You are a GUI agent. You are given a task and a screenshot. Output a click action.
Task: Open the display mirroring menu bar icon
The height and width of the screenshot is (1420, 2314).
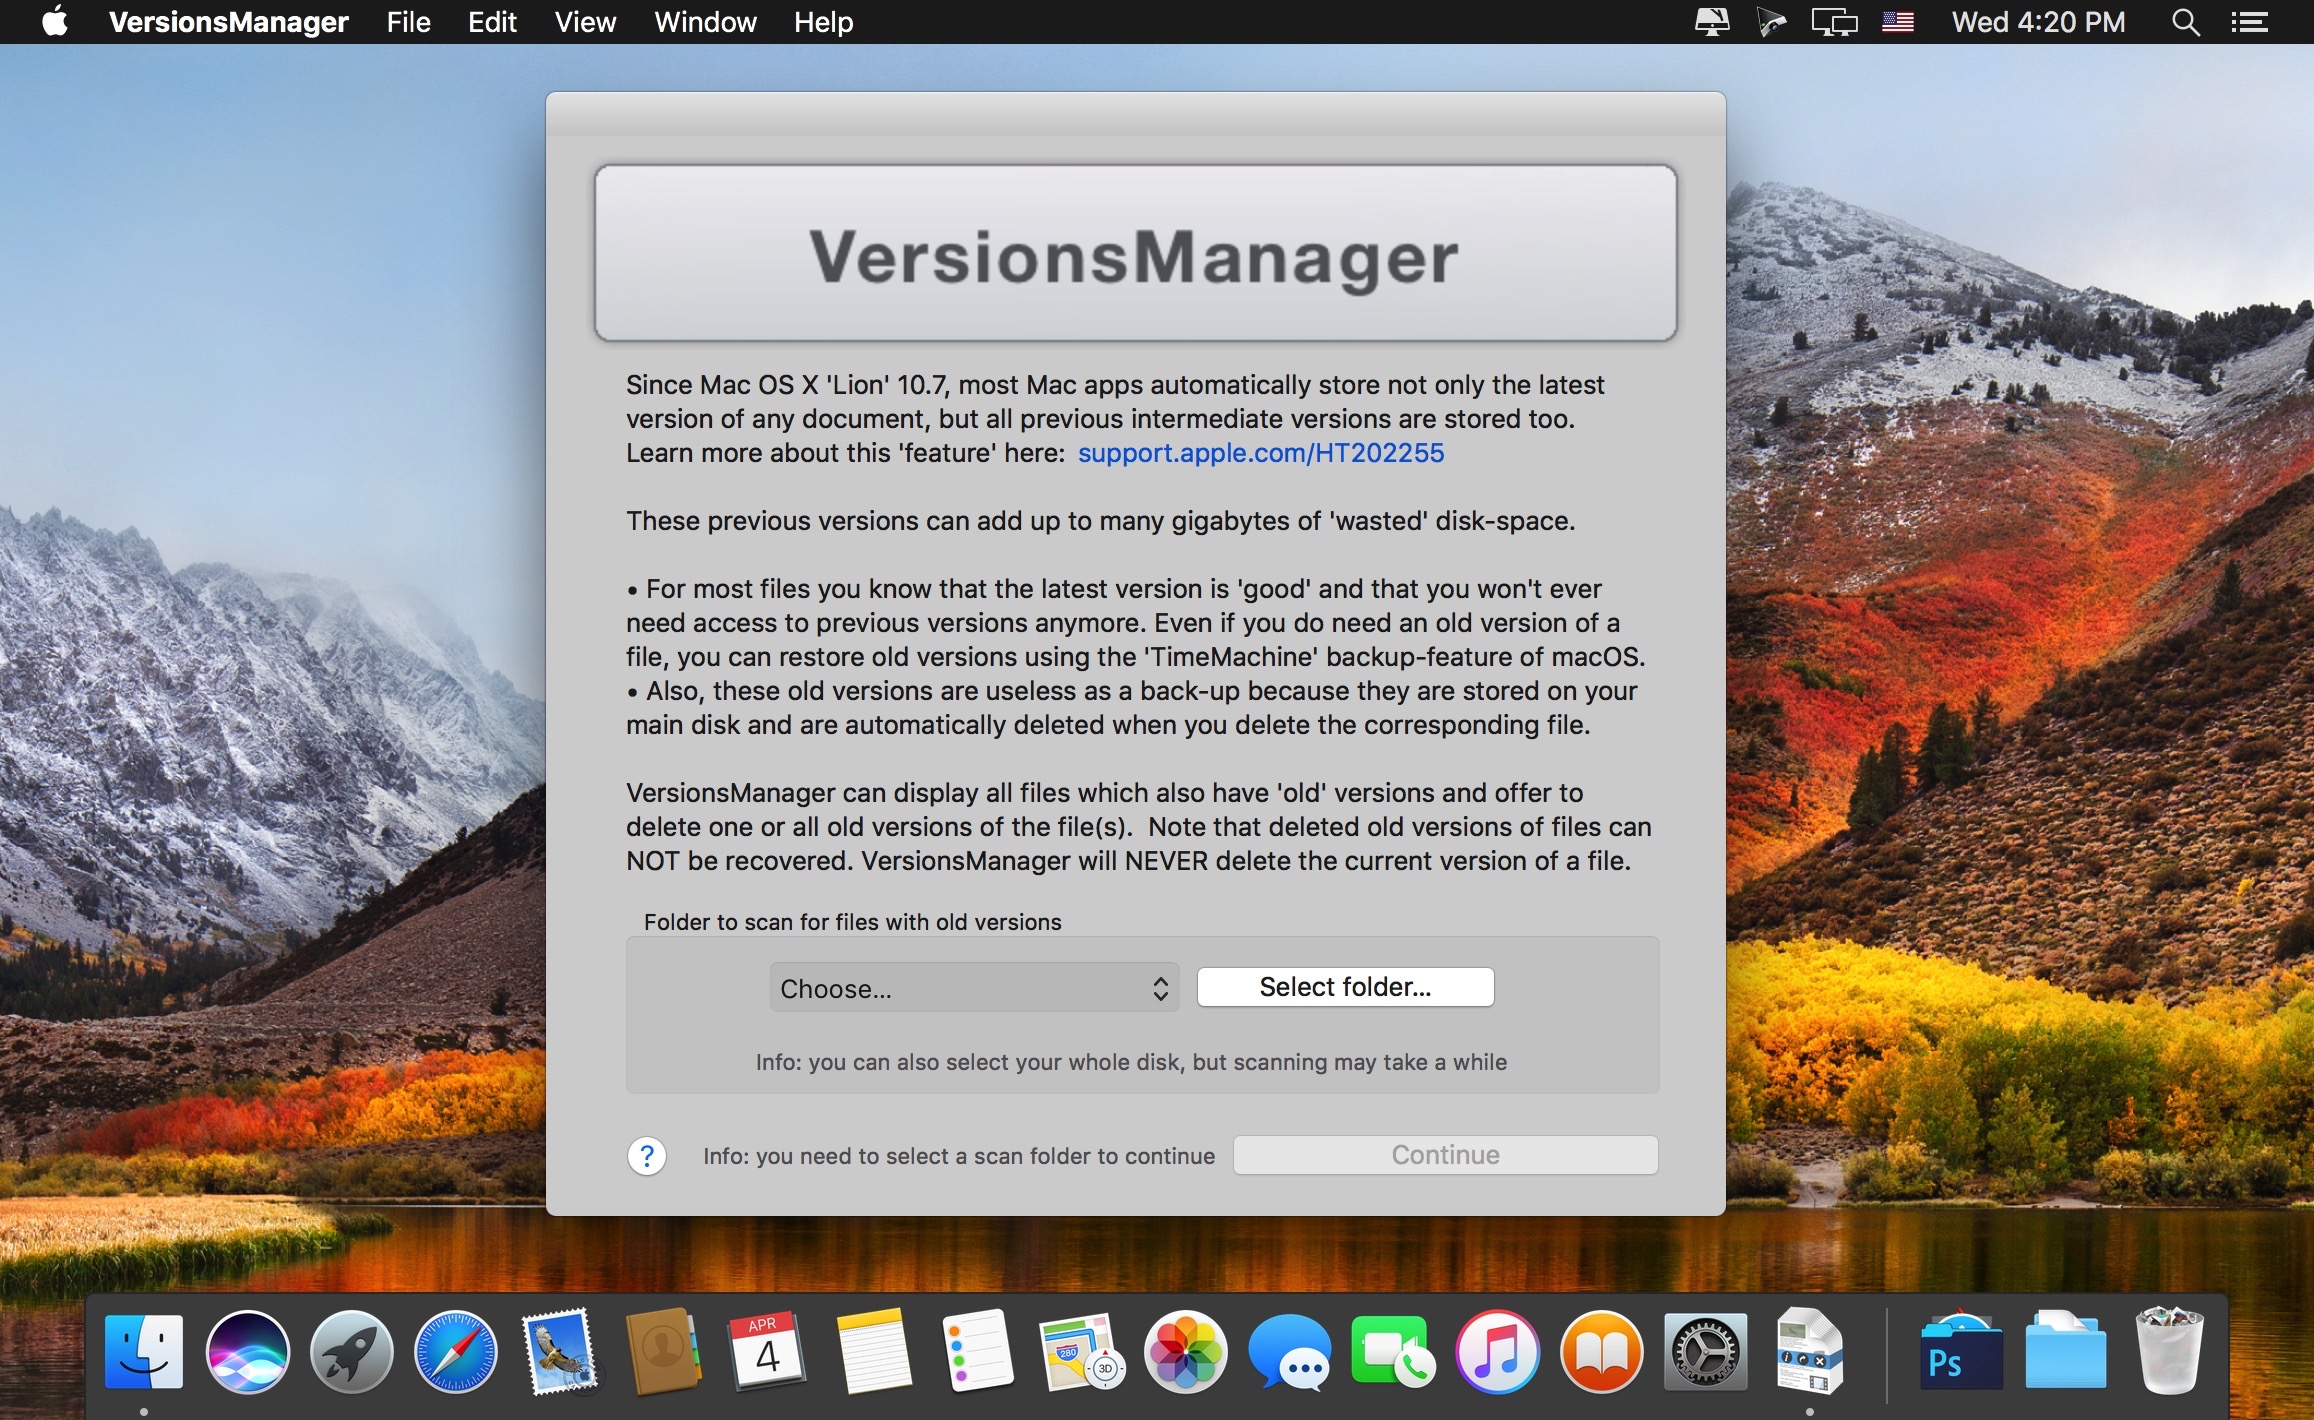click(x=1834, y=22)
